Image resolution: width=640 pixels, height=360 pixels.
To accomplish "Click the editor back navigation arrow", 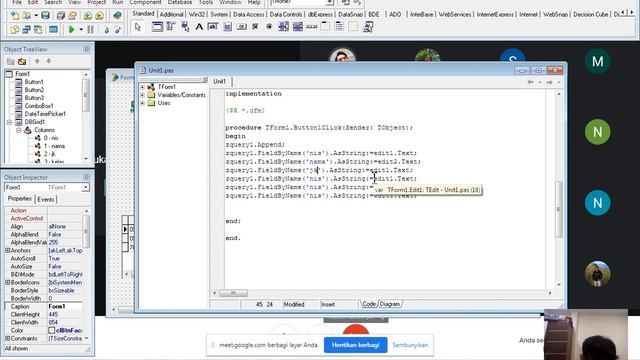I will [530, 82].
